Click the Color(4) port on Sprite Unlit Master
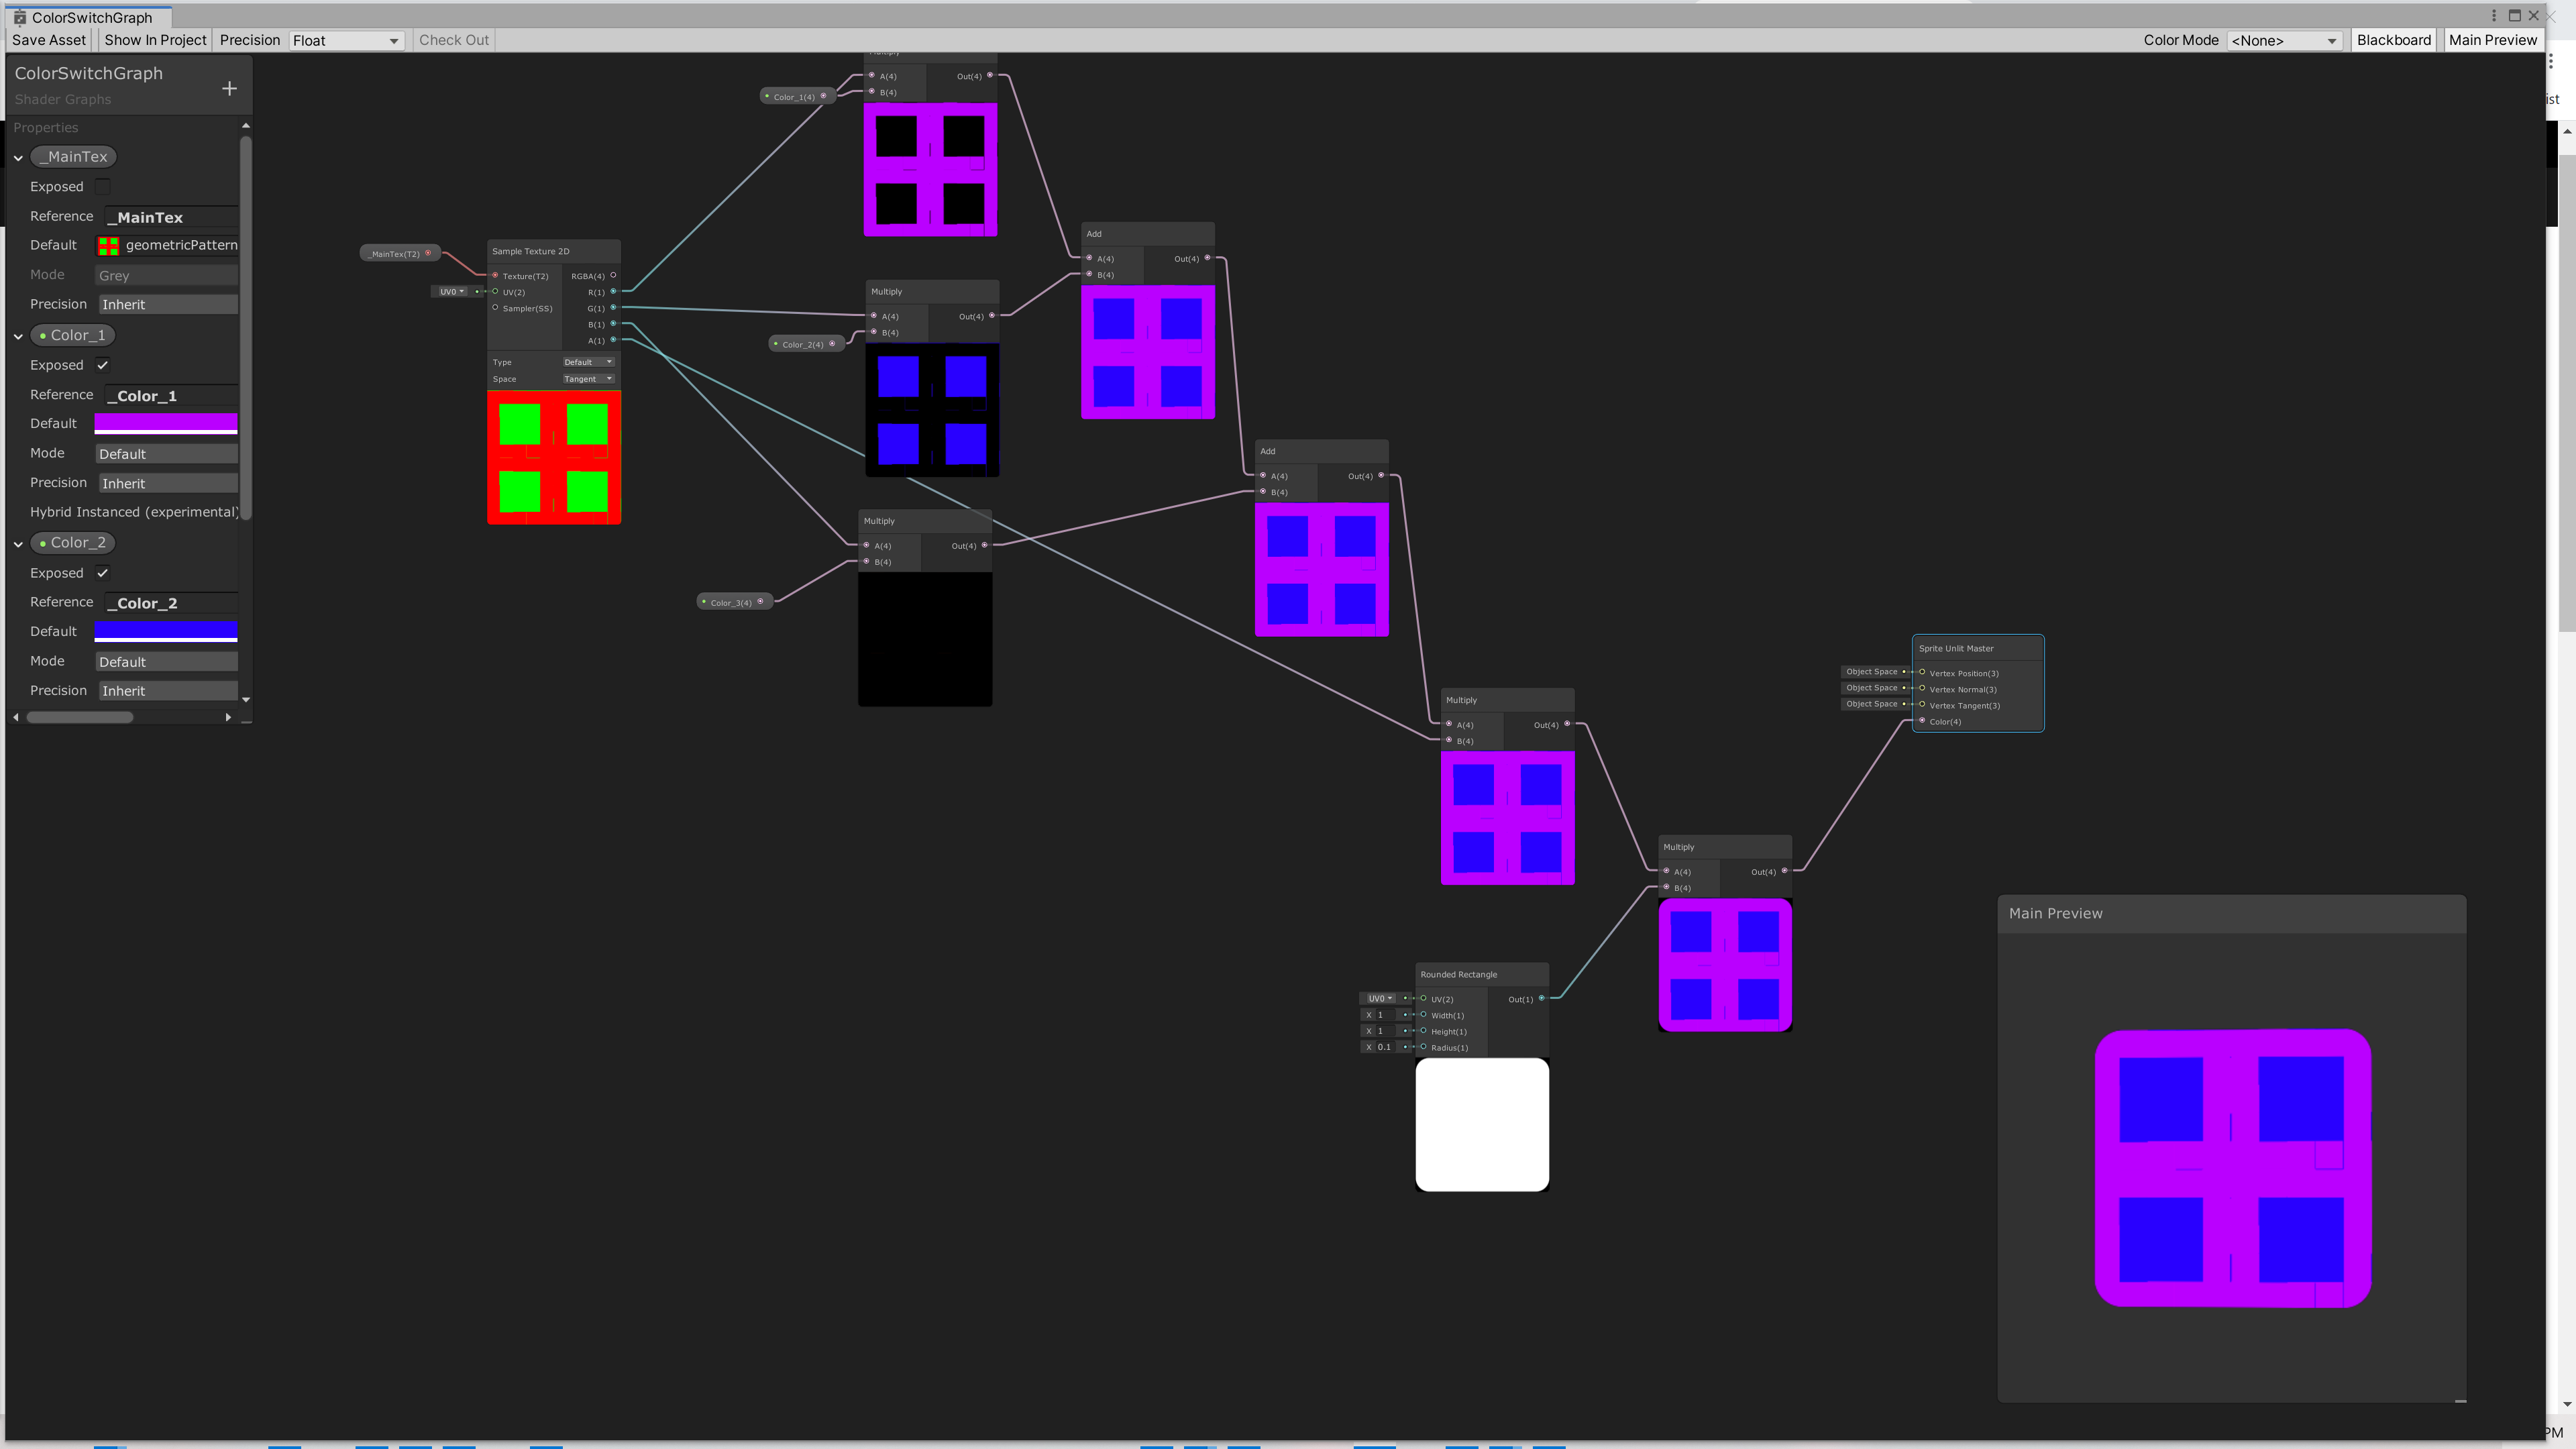 tap(1922, 721)
